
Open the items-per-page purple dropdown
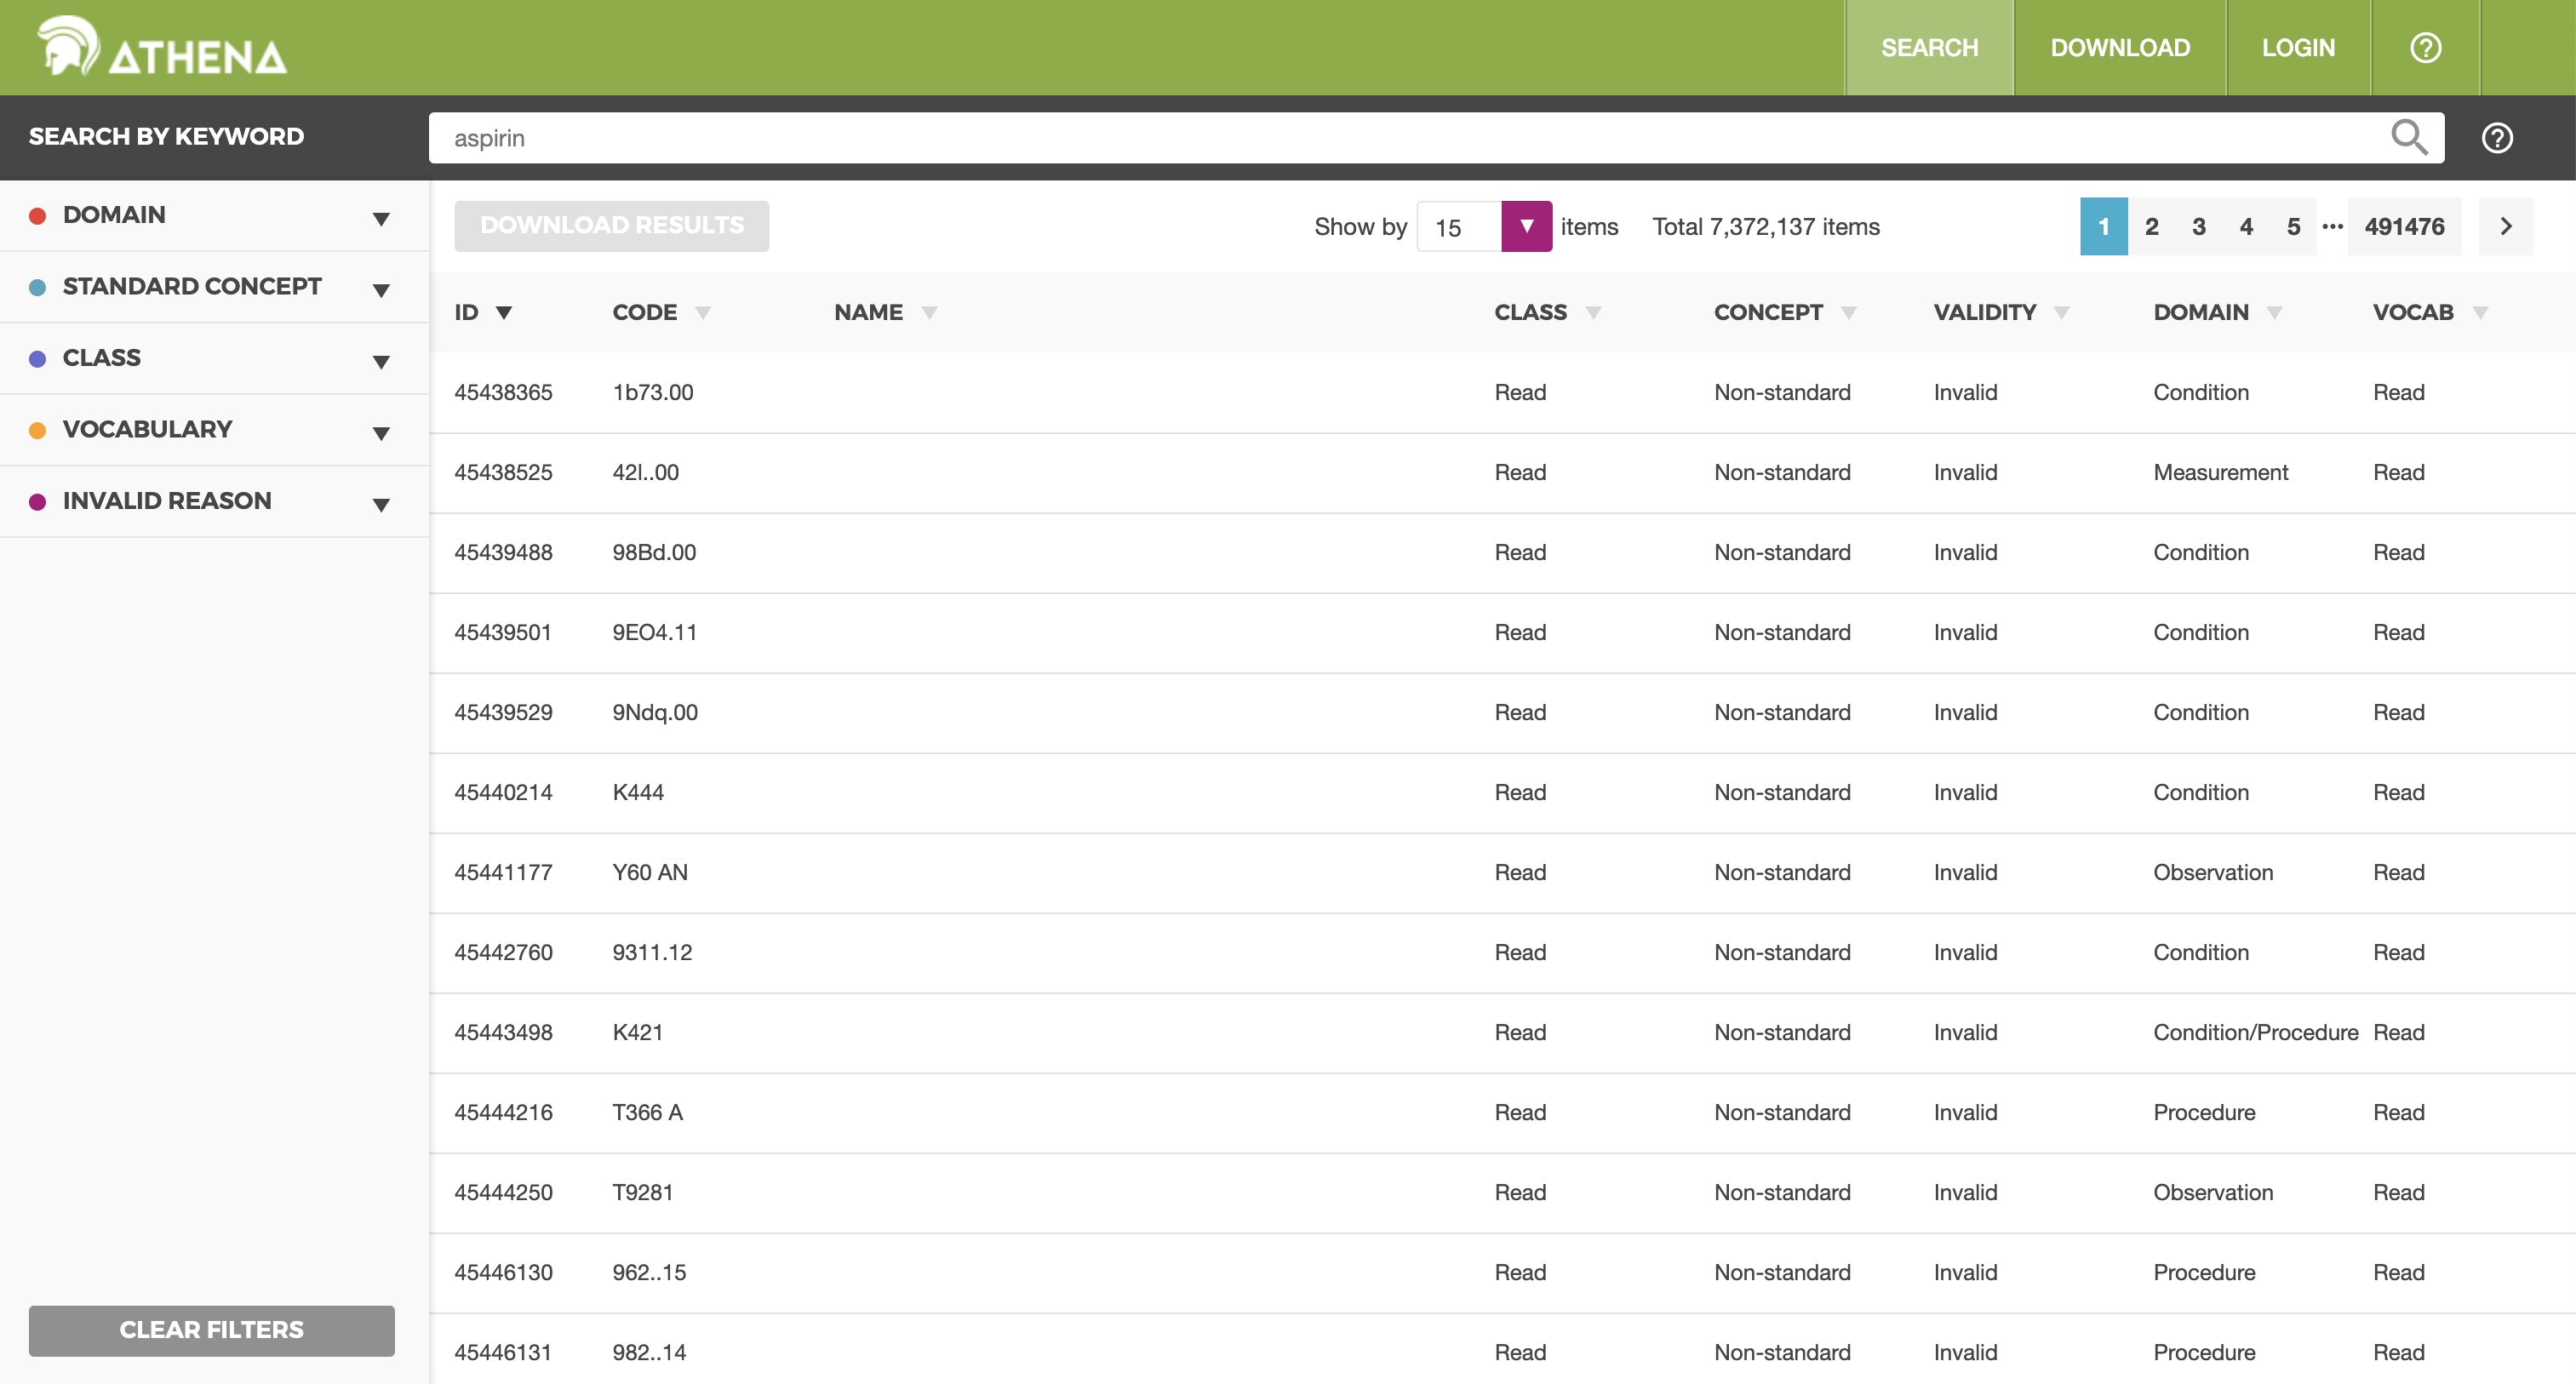pyautogui.click(x=1526, y=226)
